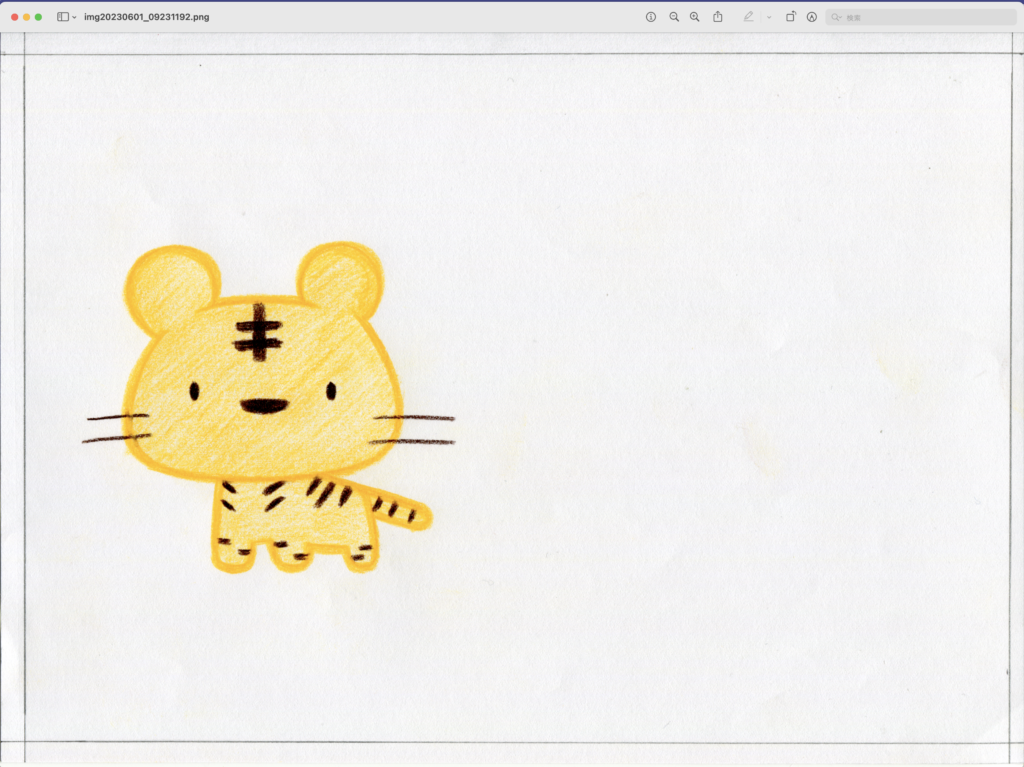The width and height of the screenshot is (1024, 767).
Task: Expand the sidebar view options chevron
Action: [x=74, y=18]
